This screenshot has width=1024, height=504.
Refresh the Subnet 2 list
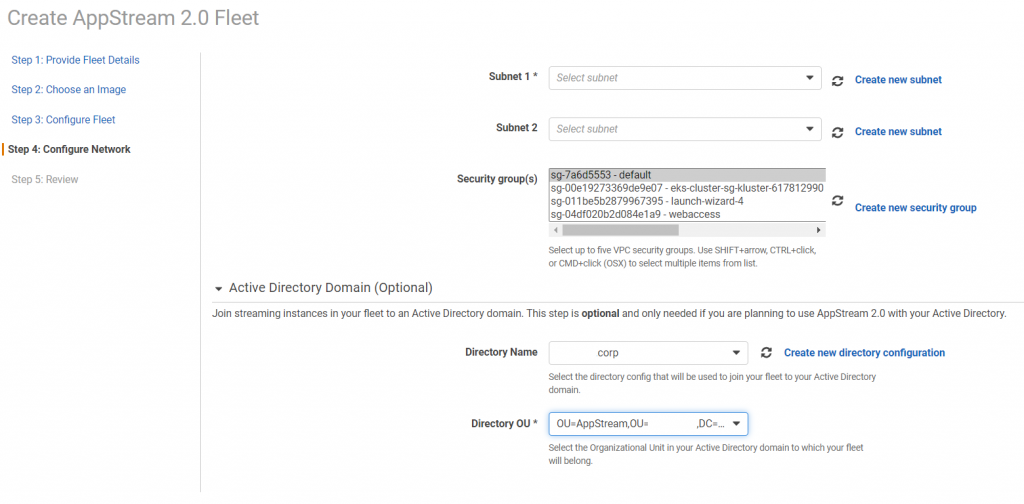(x=837, y=132)
